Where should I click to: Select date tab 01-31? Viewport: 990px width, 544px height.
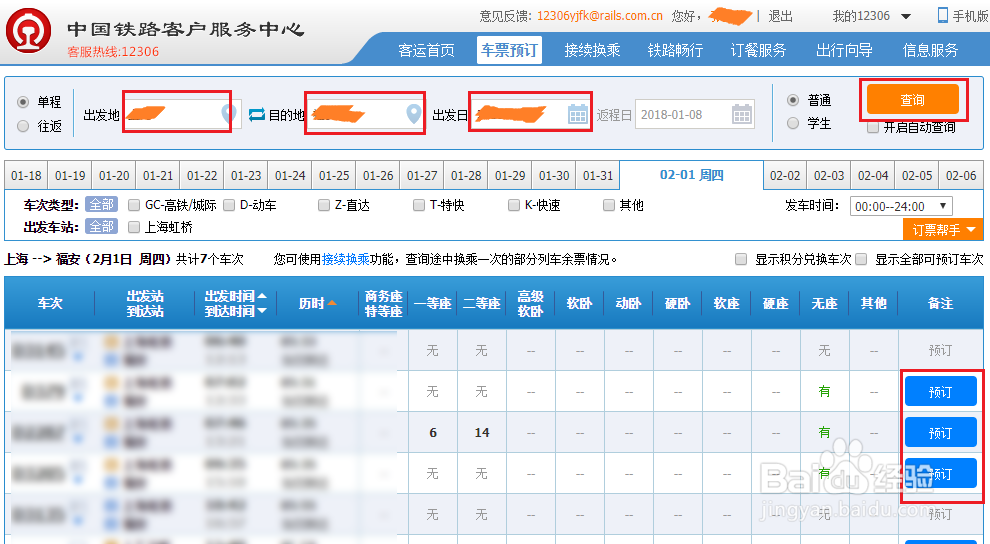[x=598, y=175]
